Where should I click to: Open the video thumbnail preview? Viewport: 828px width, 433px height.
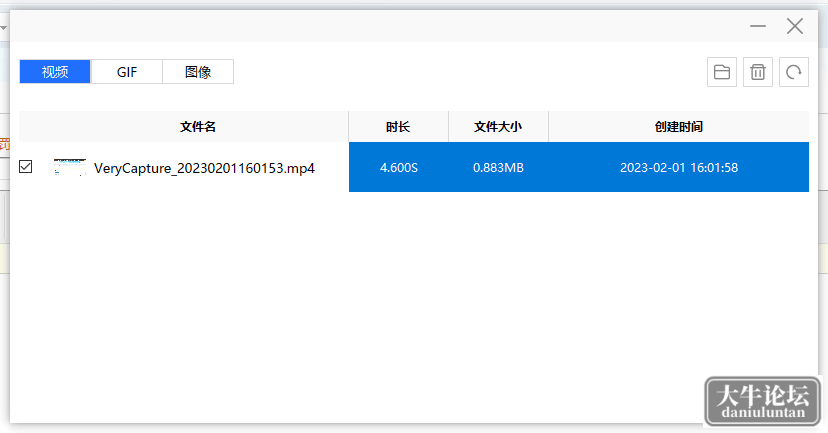[x=70, y=167]
